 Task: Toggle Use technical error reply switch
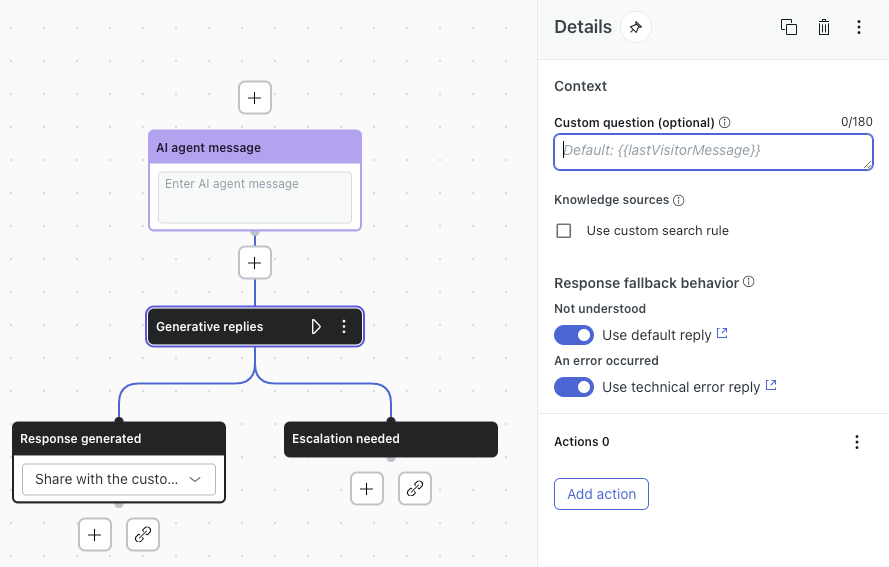(x=574, y=387)
